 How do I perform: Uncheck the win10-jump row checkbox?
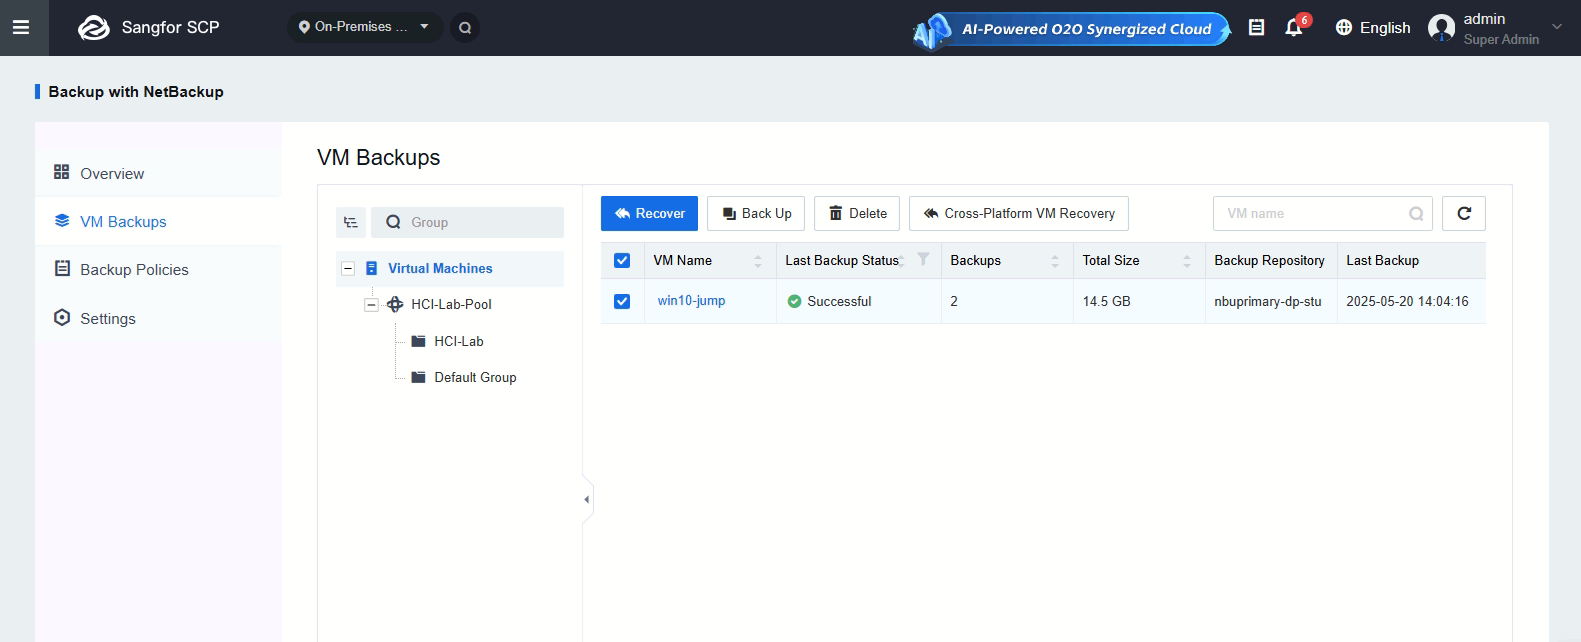click(x=622, y=301)
